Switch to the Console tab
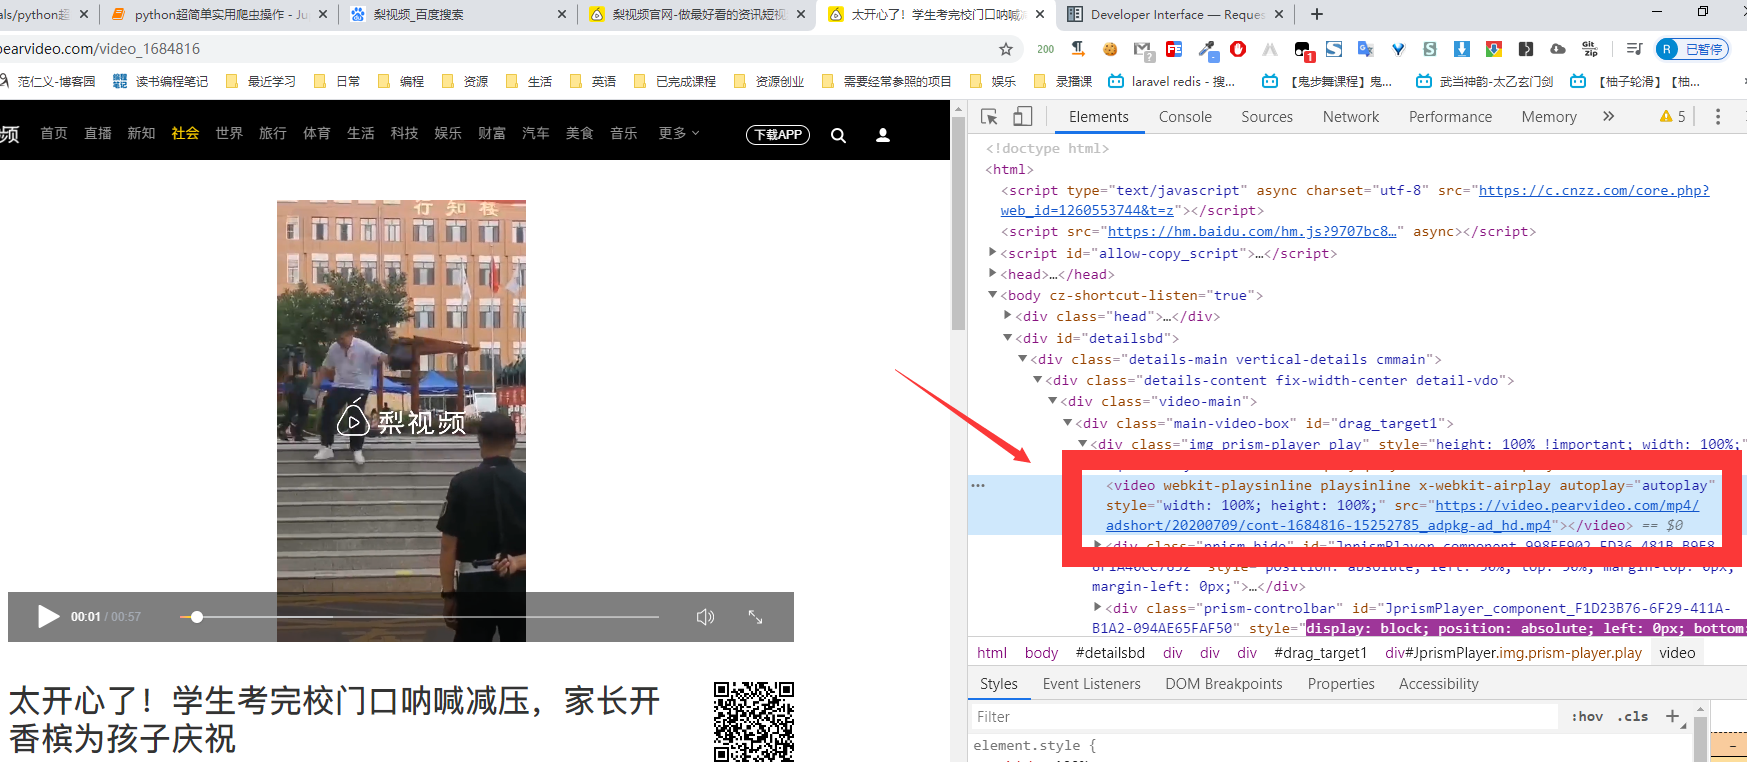 coord(1185,117)
